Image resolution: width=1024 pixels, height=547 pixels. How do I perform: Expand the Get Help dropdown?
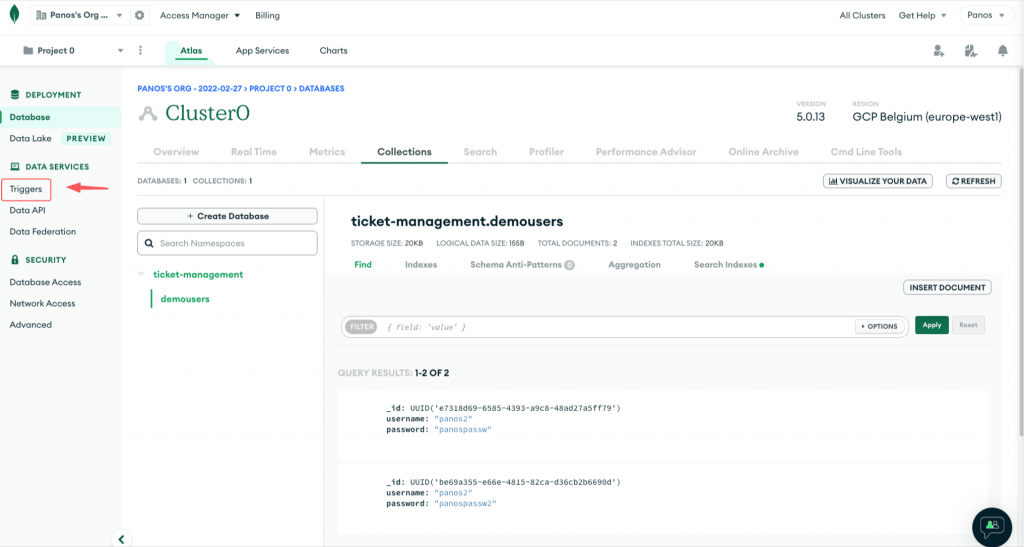[x=922, y=15]
